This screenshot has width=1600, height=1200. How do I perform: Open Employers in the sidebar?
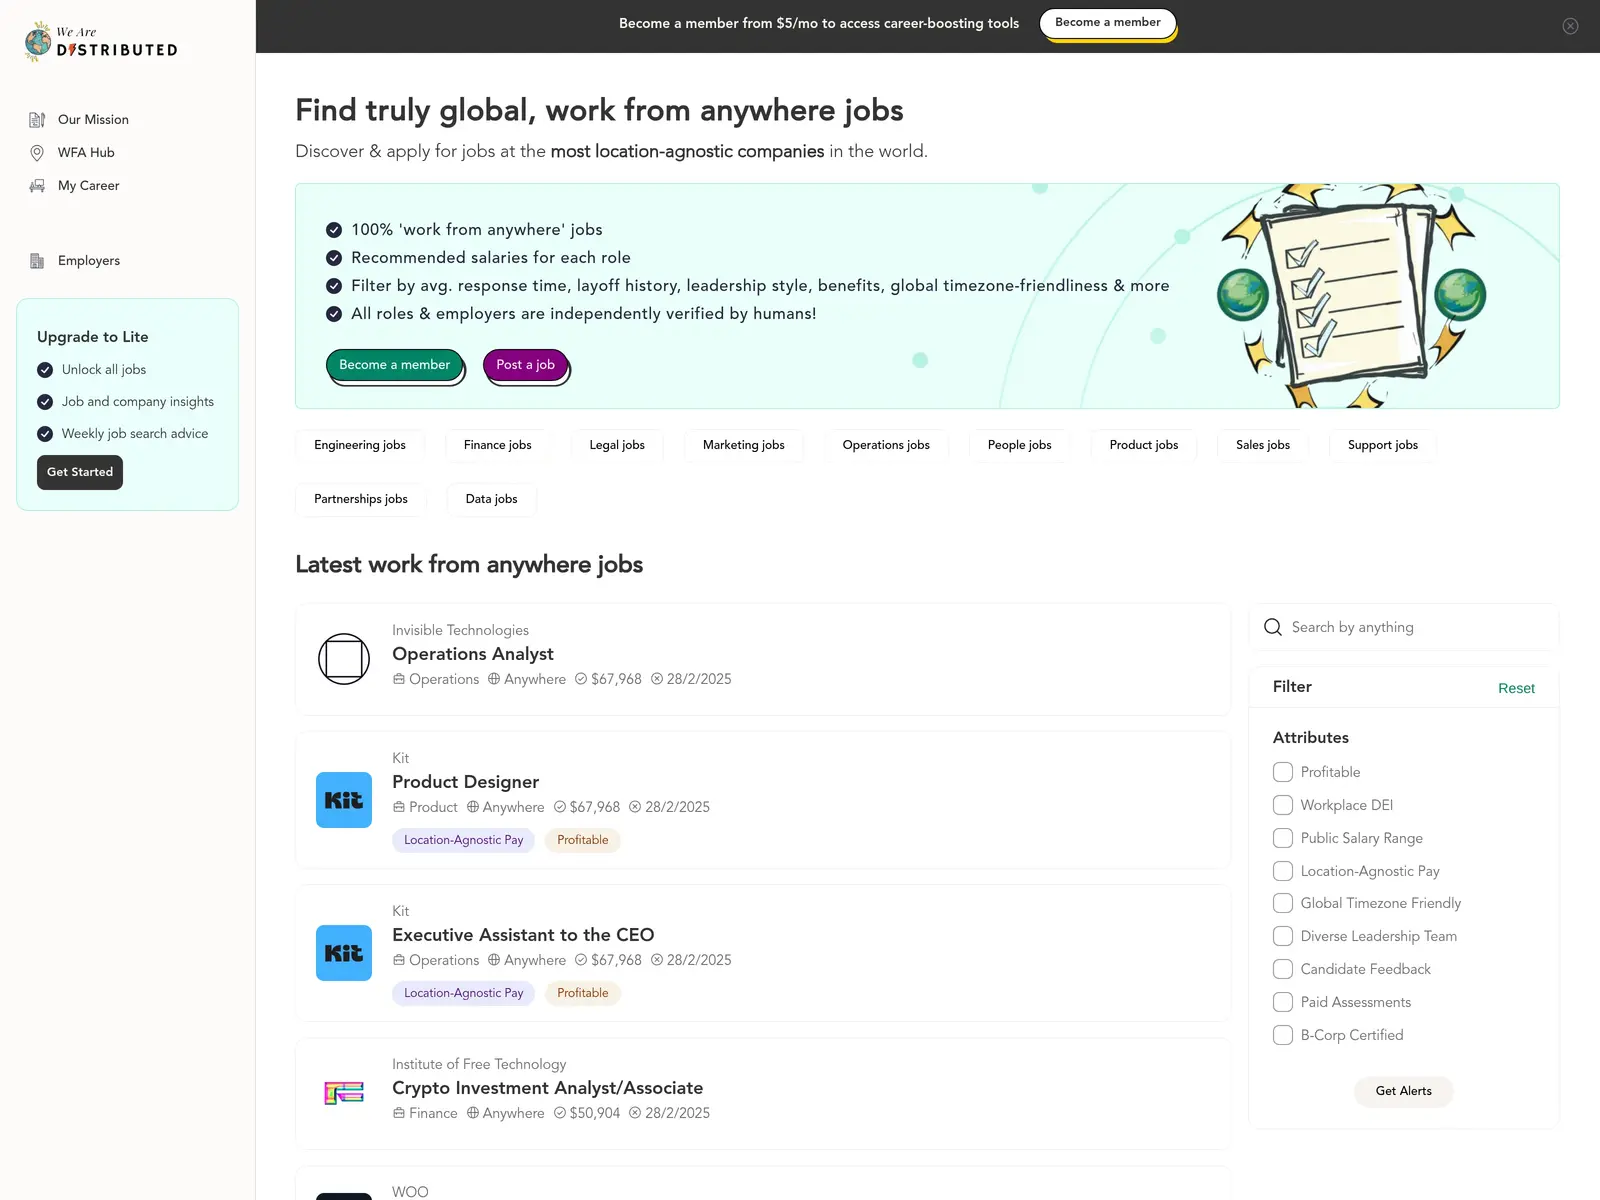point(89,261)
